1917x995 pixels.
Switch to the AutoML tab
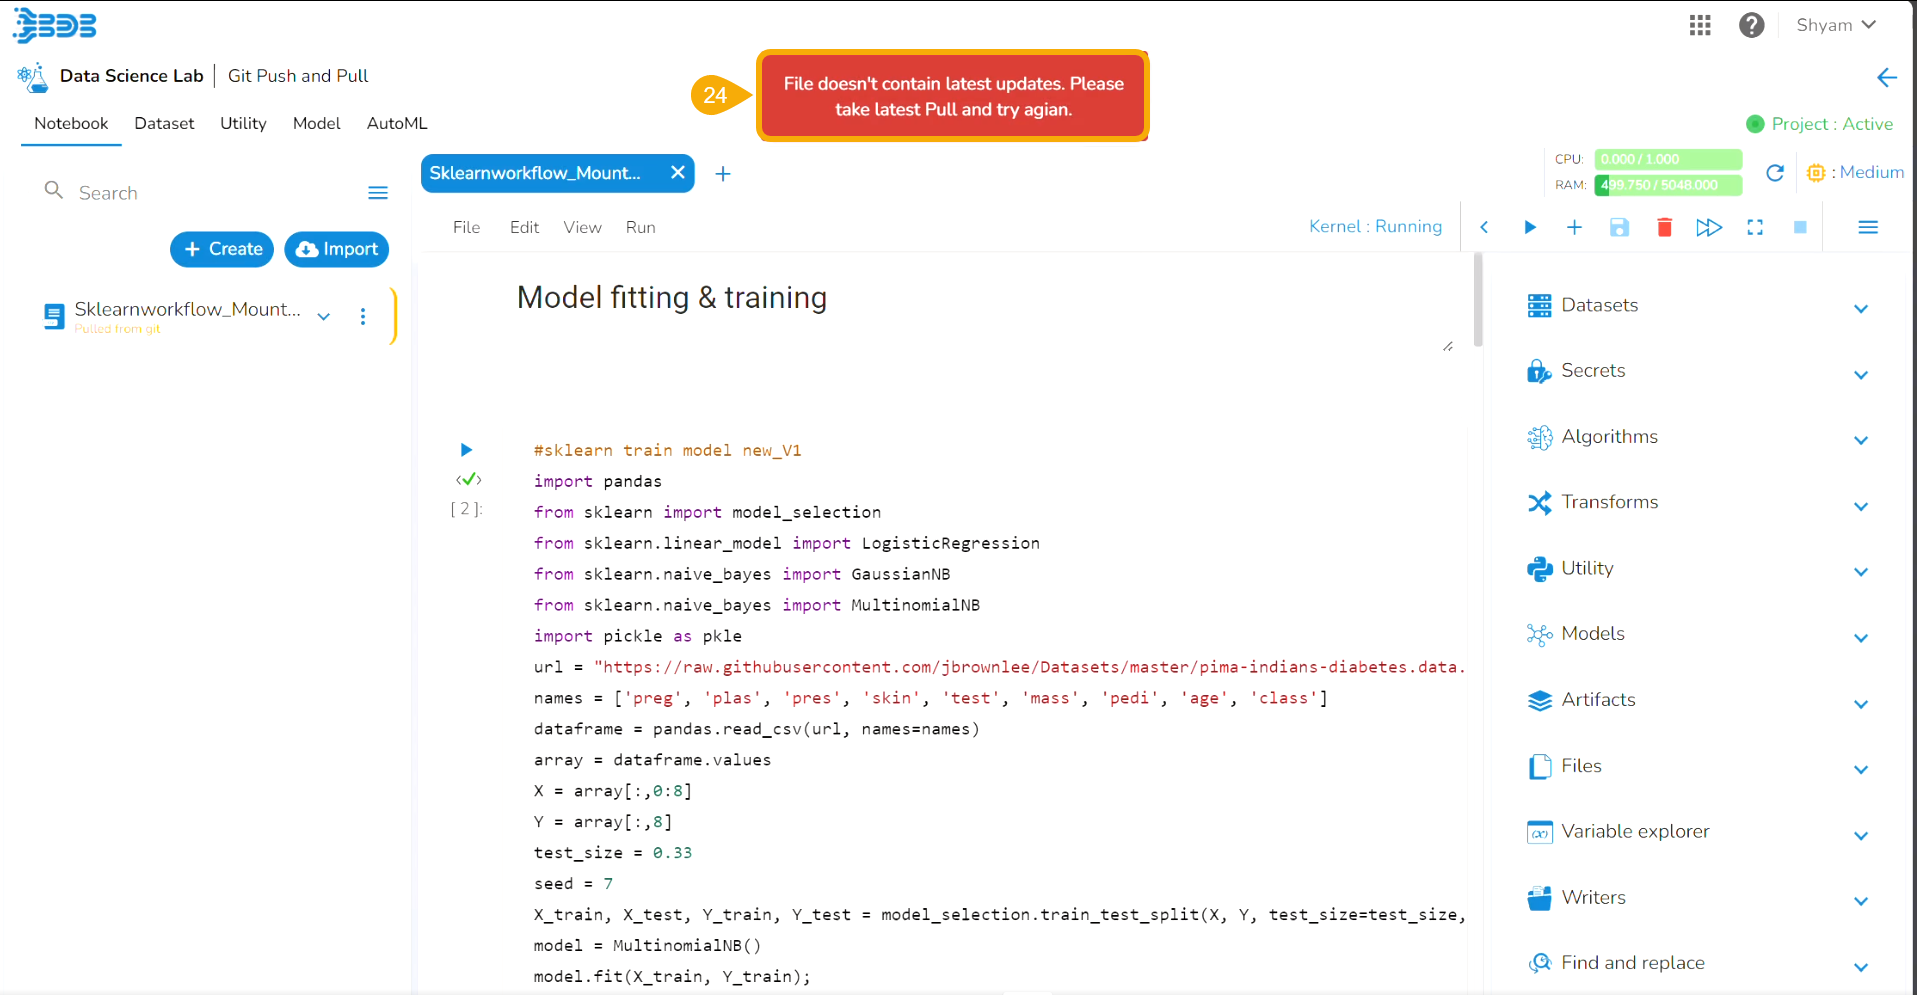click(397, 123)
